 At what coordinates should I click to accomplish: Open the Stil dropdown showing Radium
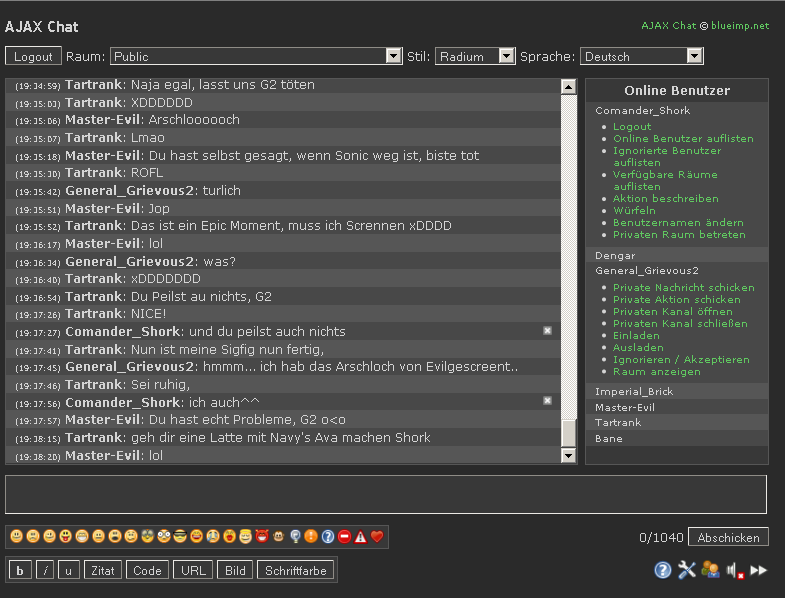(x=475, y=56)
